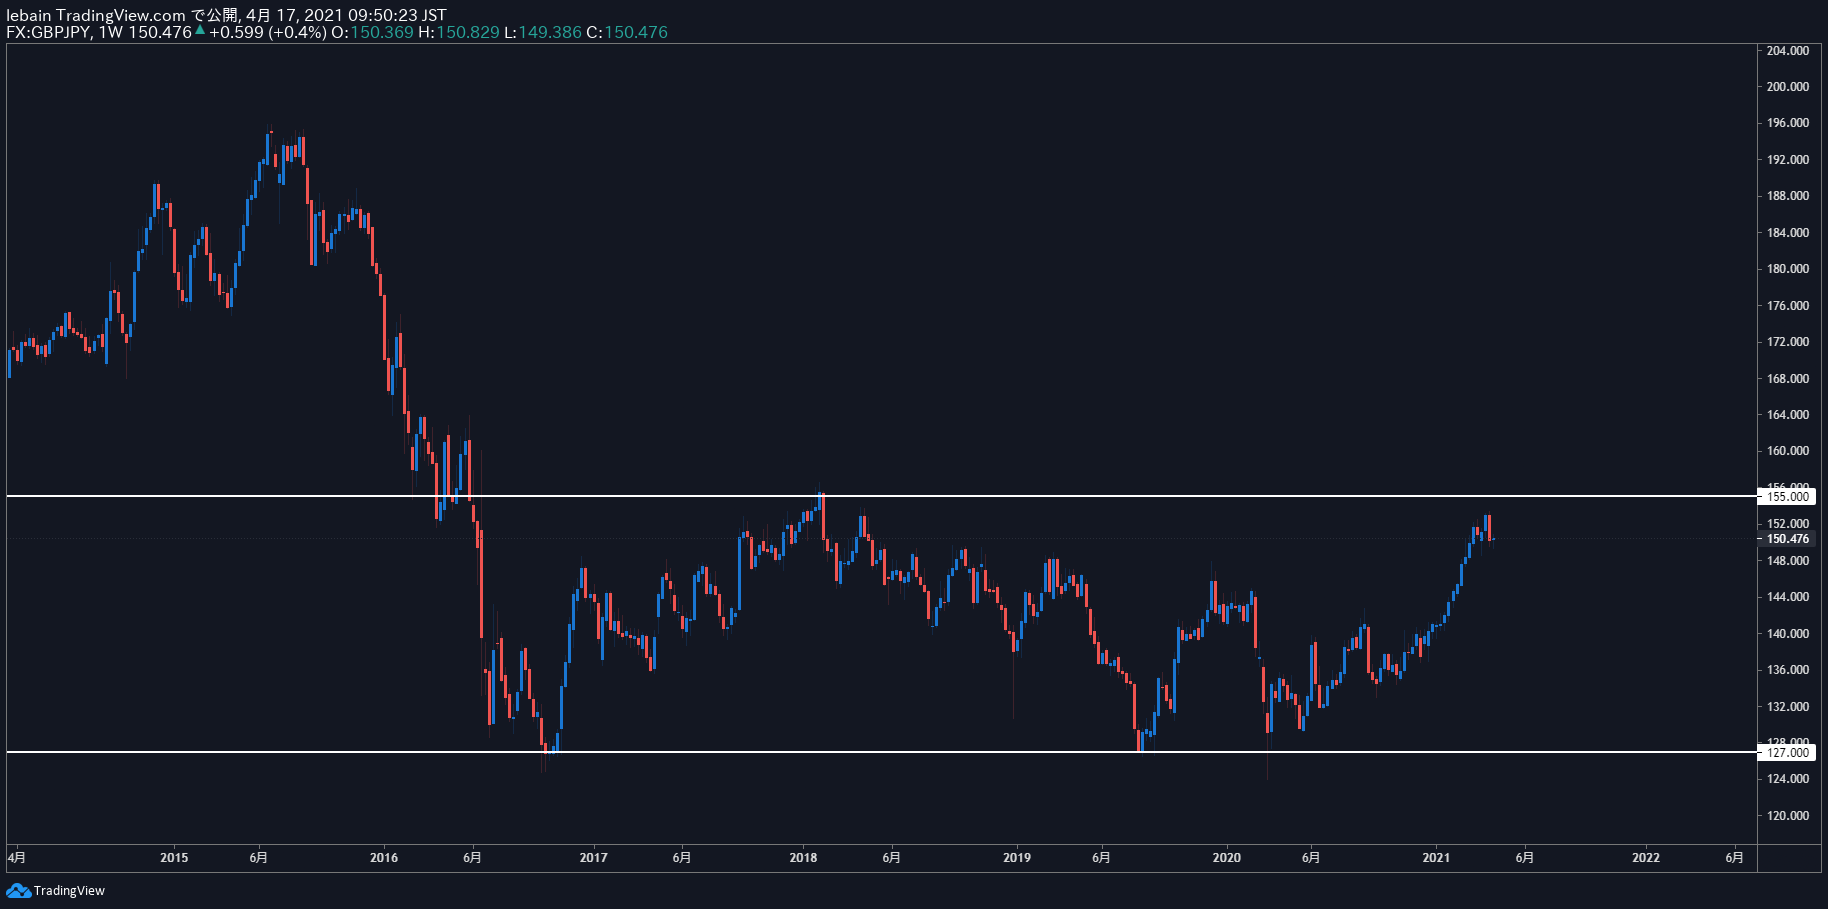The image size is (1828, 909).
Task: Click the 2017 label on time axis
Action: (x=594, y=857)
